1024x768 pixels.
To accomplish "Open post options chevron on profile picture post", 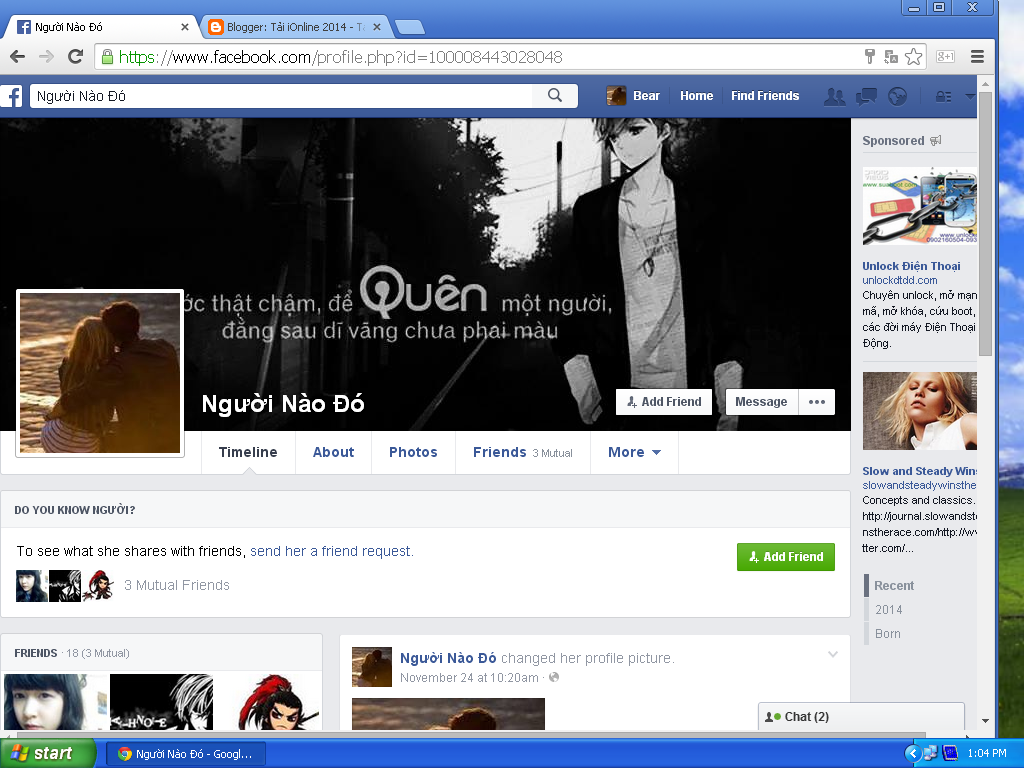I will 833,654.
